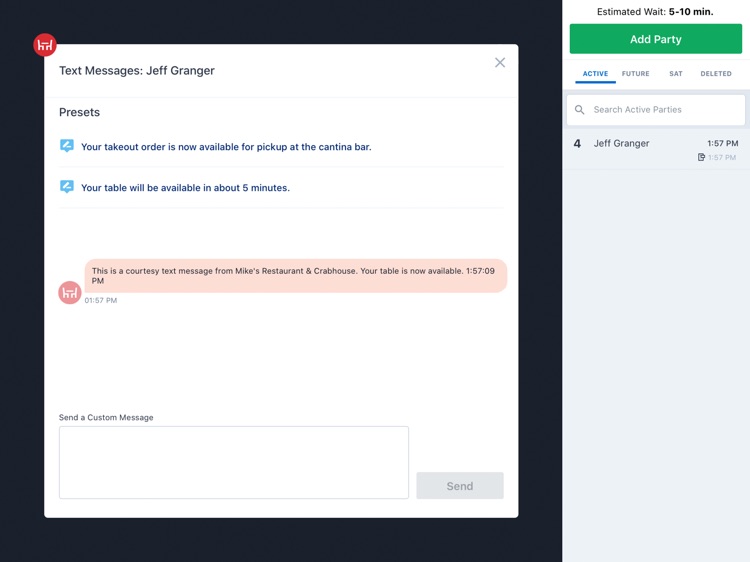Click the Send button
This screenshot has width=750, height=562.
(x=460, y=486)
